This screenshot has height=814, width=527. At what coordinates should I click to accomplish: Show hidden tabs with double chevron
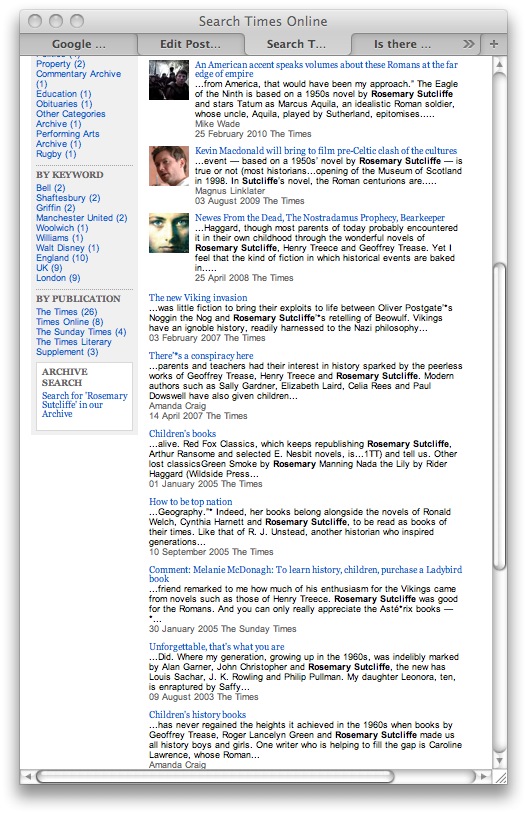click(468, 44)
